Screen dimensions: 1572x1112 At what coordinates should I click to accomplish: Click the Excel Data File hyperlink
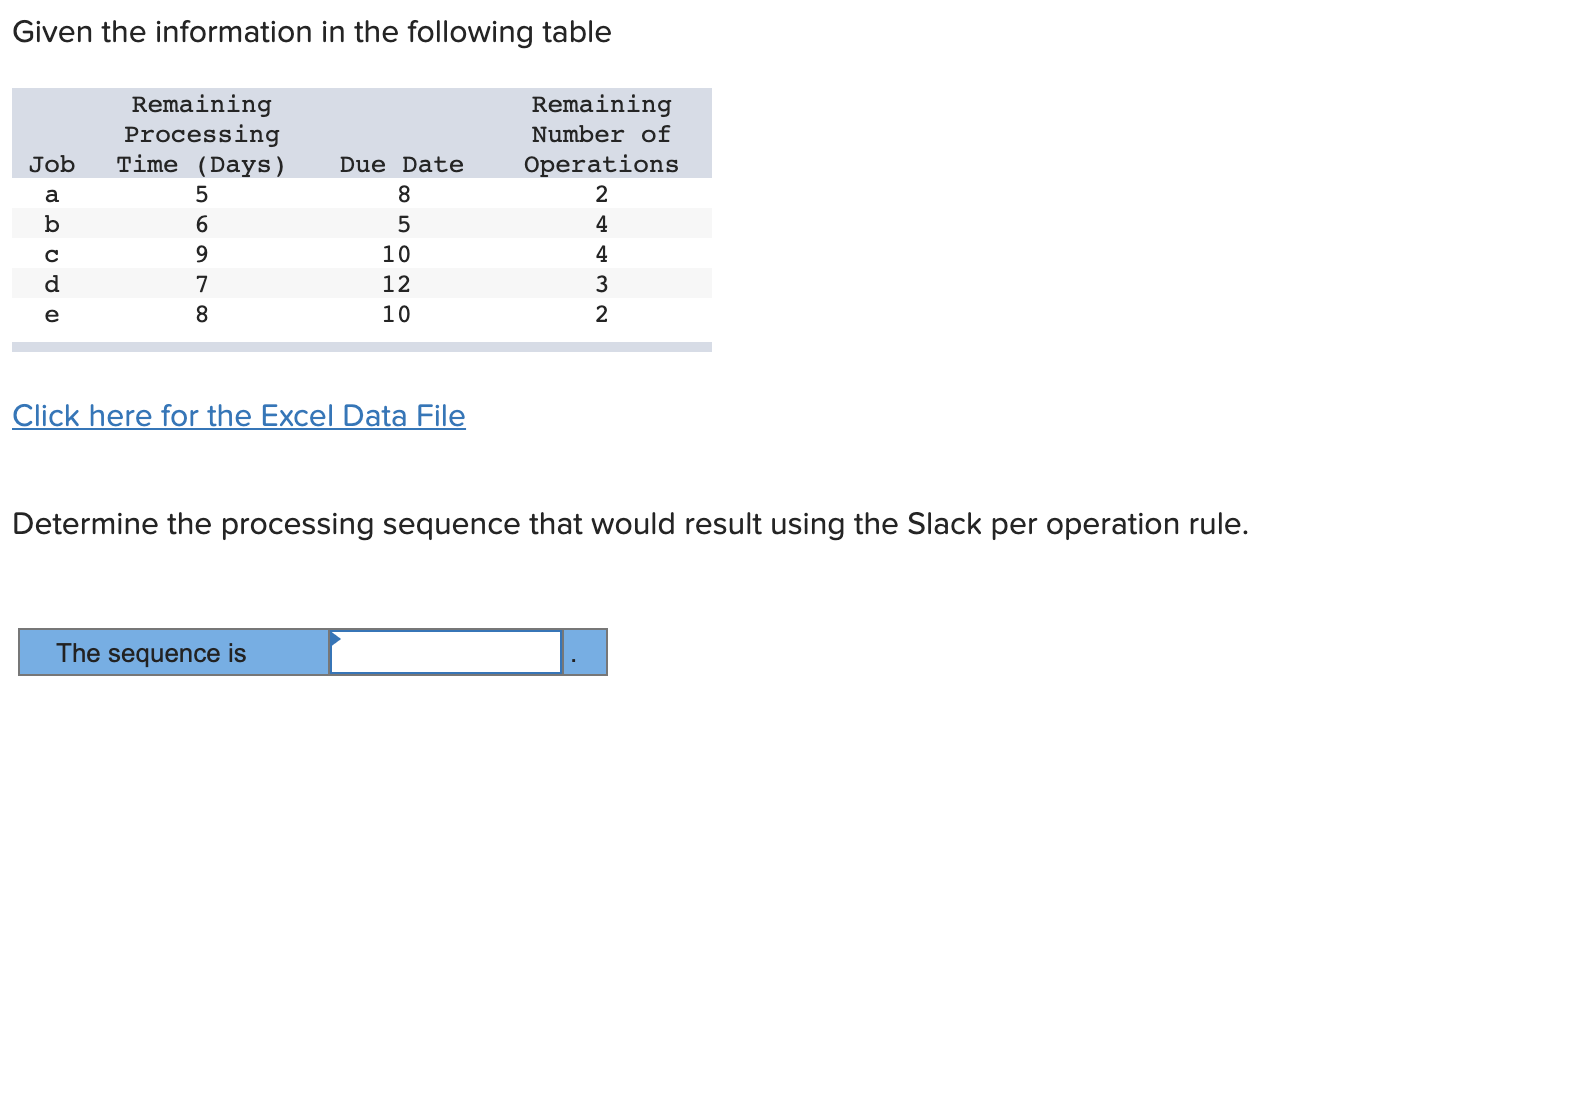pyautogui.click(x=238, y=416)
